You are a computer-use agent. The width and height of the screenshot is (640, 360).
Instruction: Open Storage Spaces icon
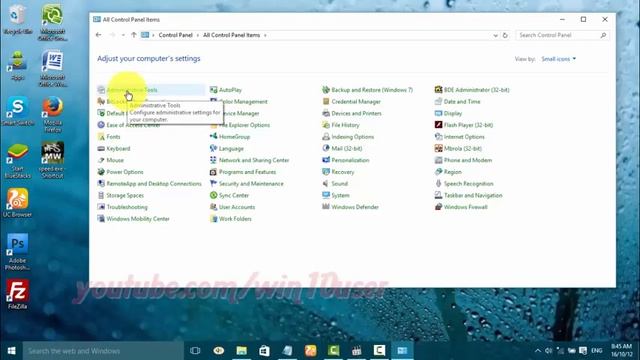click(101, 196)
